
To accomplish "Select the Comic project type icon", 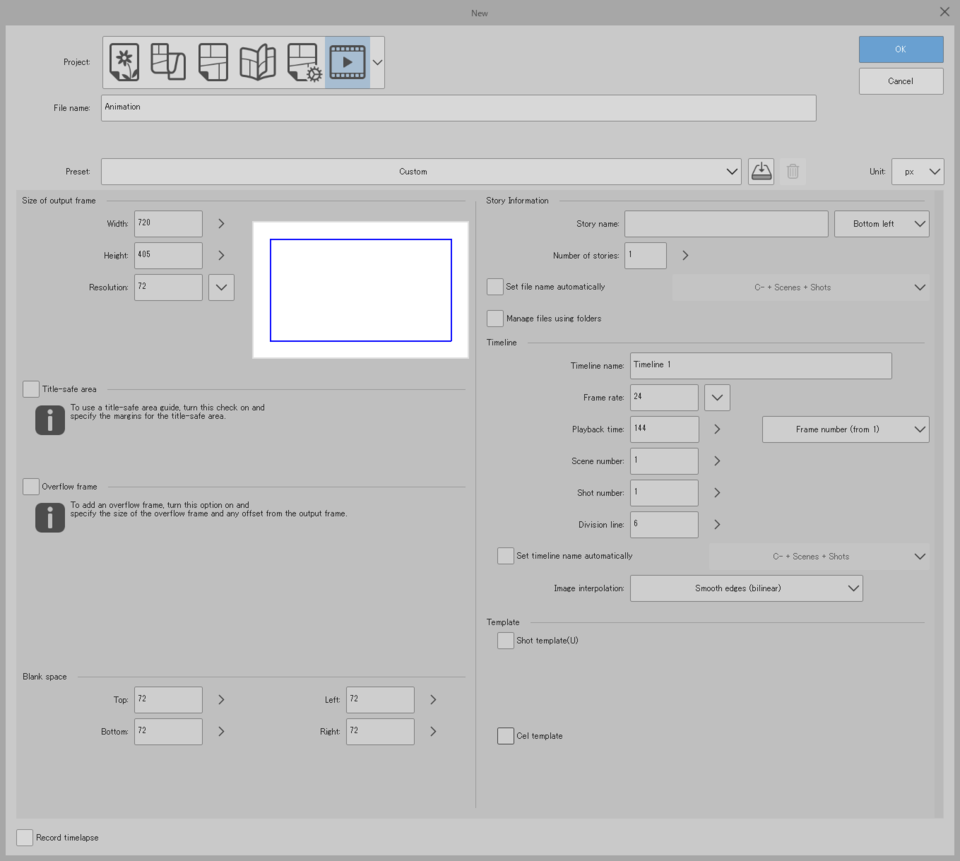I will (x=212, y=61).
